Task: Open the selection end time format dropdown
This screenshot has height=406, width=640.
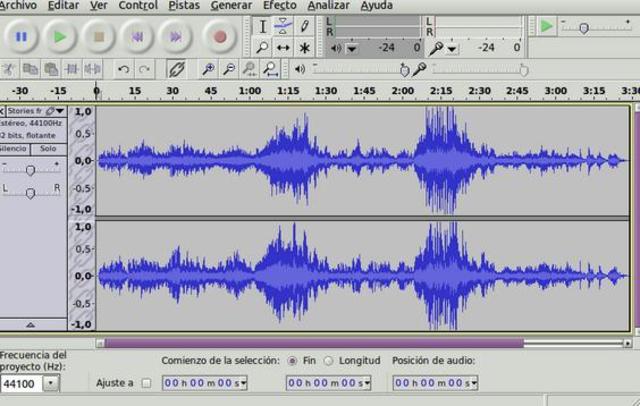Action: pyautogui.click(x=367, y=383)
